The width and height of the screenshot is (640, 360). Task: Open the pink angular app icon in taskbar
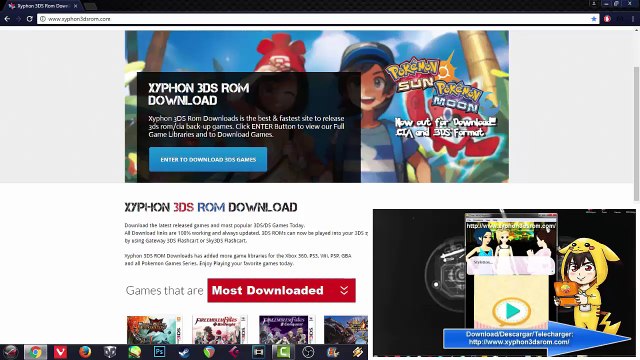[234, 352]
